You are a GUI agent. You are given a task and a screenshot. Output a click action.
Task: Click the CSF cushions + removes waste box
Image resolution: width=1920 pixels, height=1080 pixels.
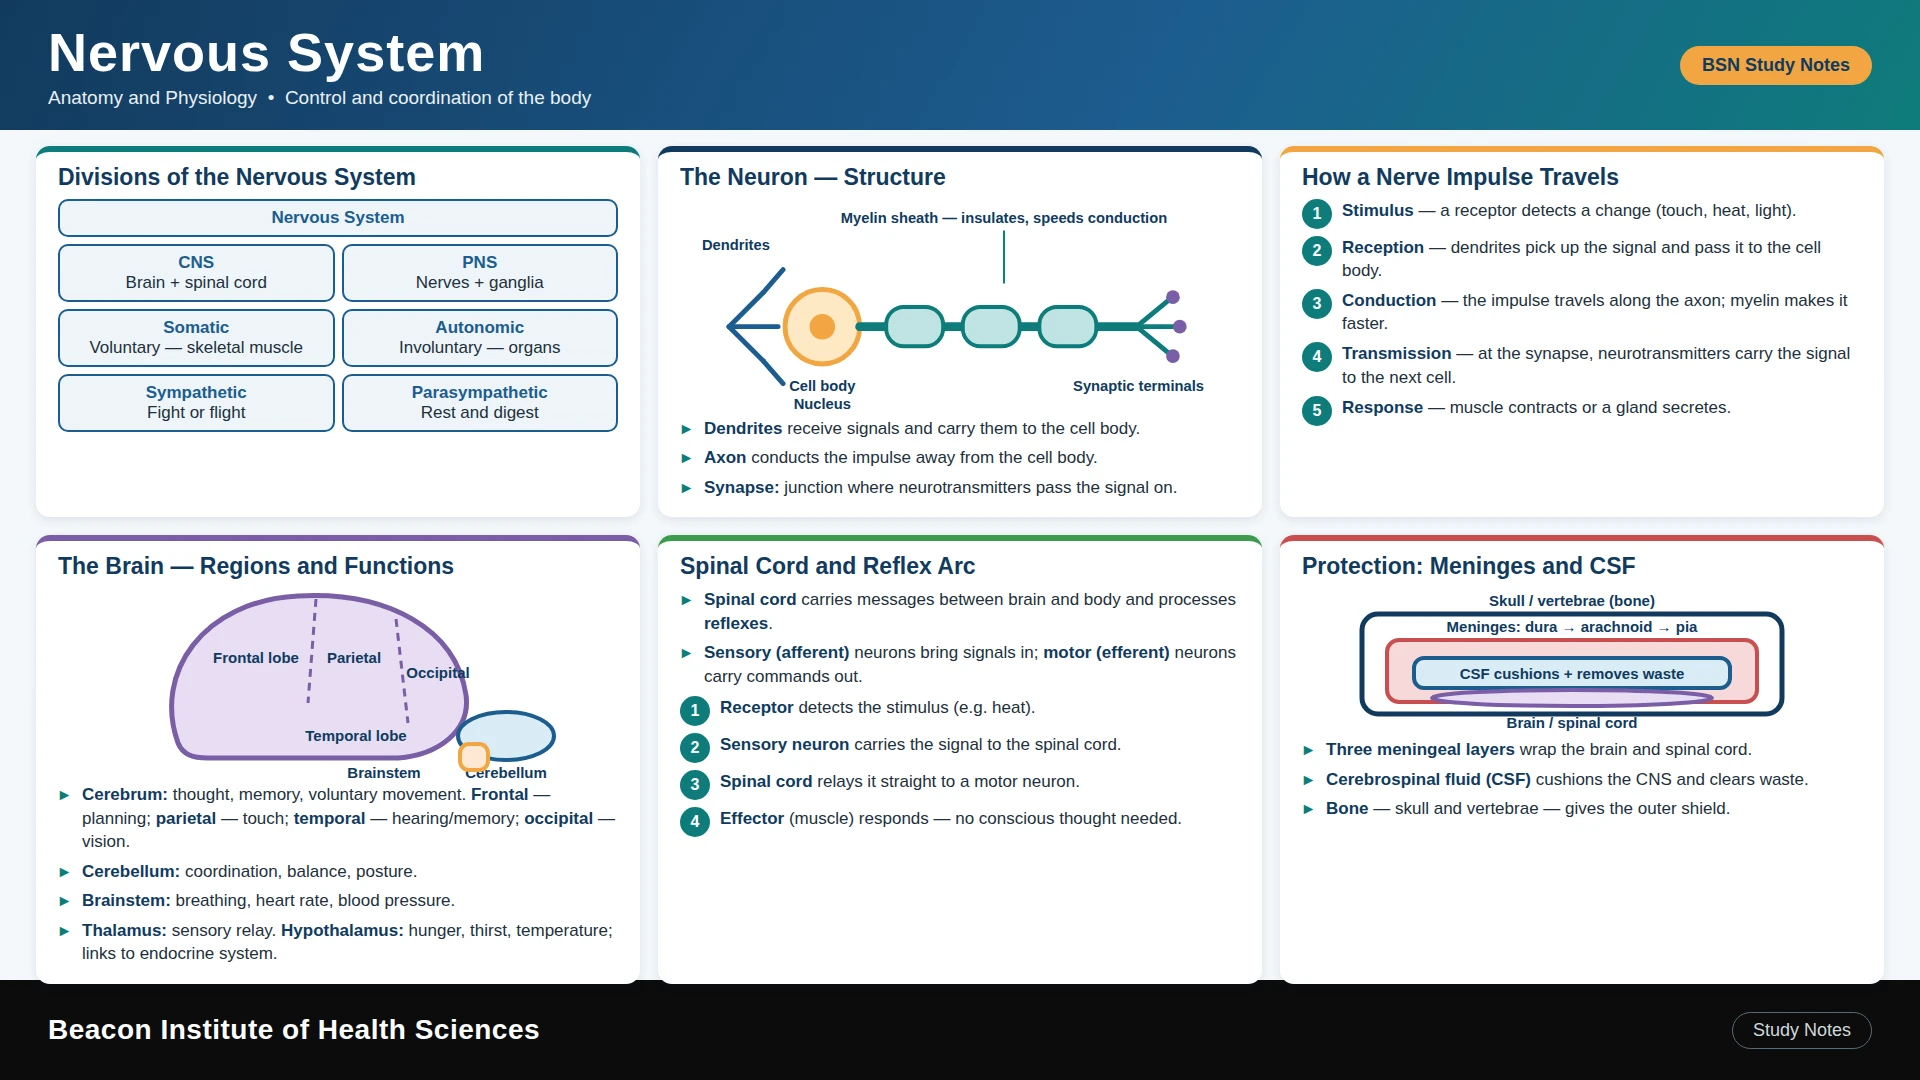coord(1572,673)
